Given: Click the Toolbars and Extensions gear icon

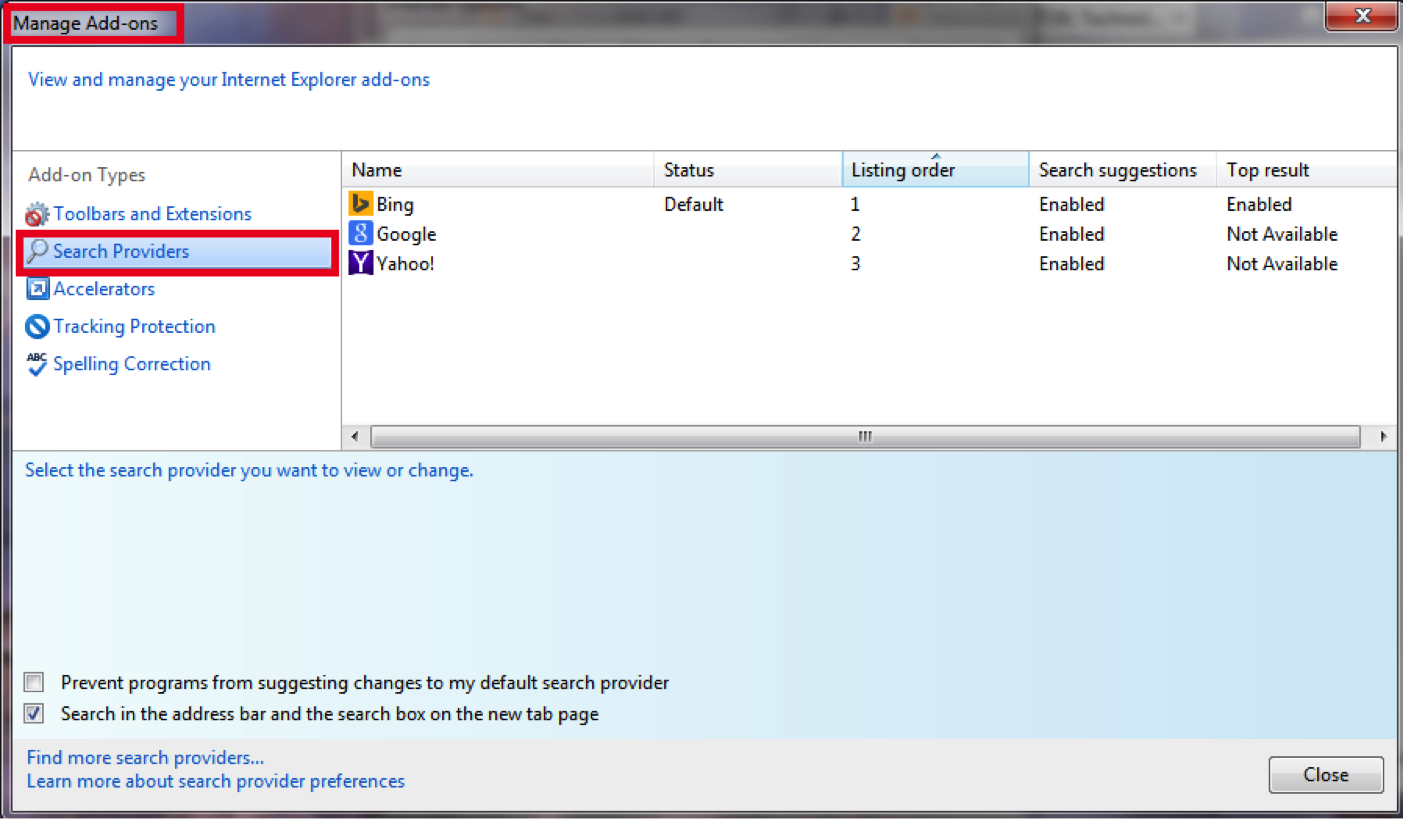Looking at the screenshot, I should (37, 214).
